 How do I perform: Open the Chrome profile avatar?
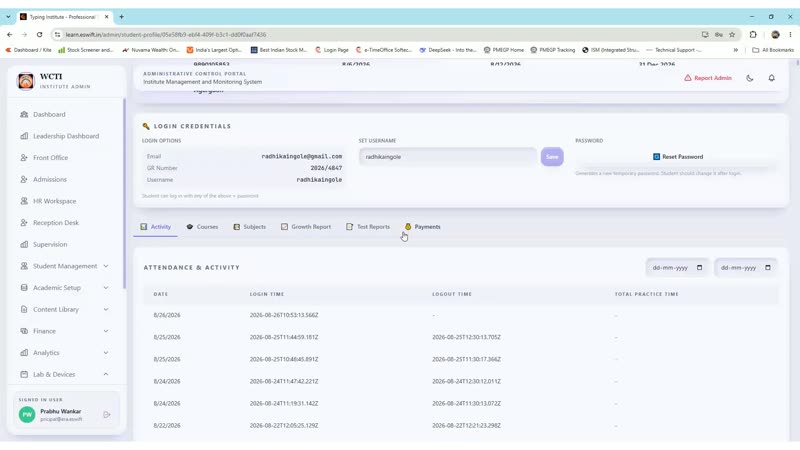click(776, 35)
